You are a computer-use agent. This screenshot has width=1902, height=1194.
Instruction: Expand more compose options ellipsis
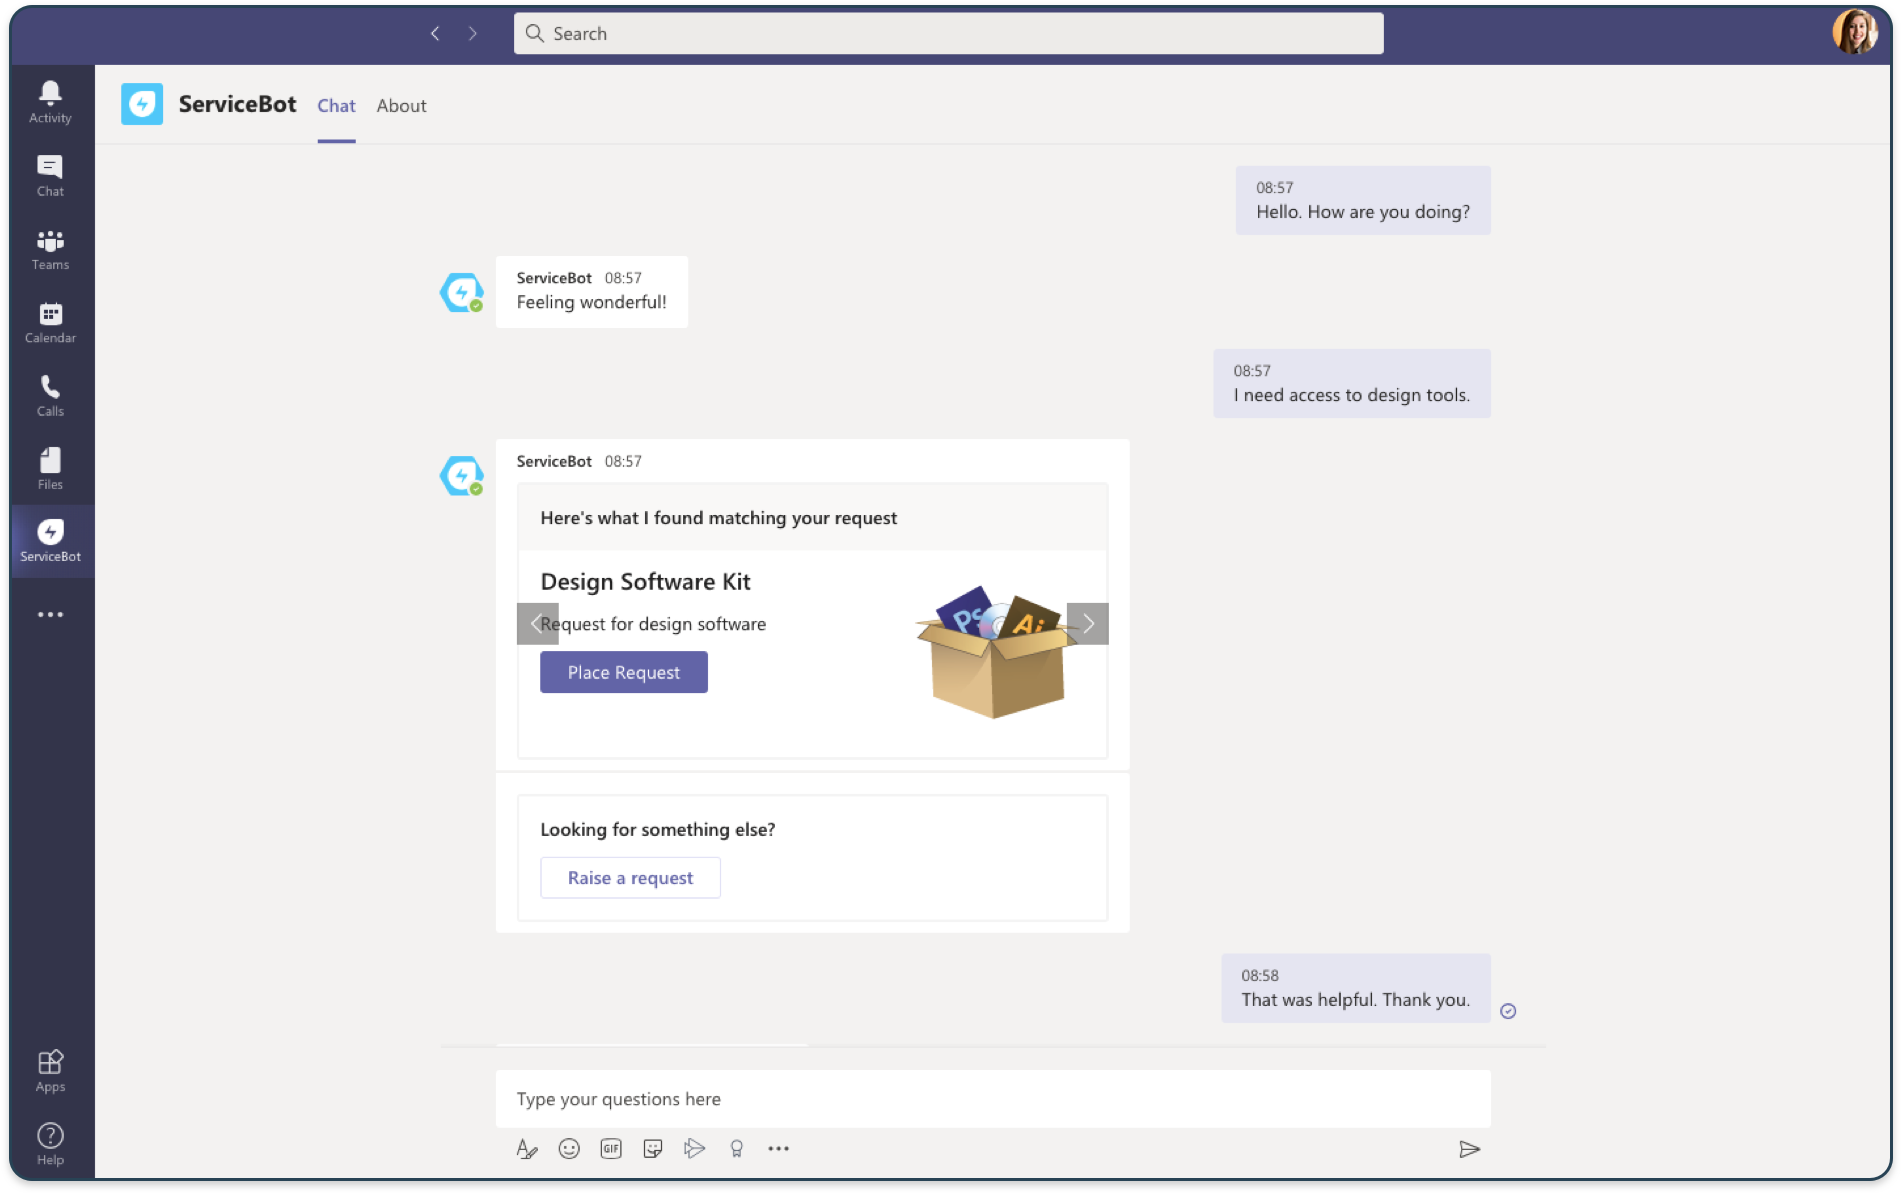(778, 1149)
